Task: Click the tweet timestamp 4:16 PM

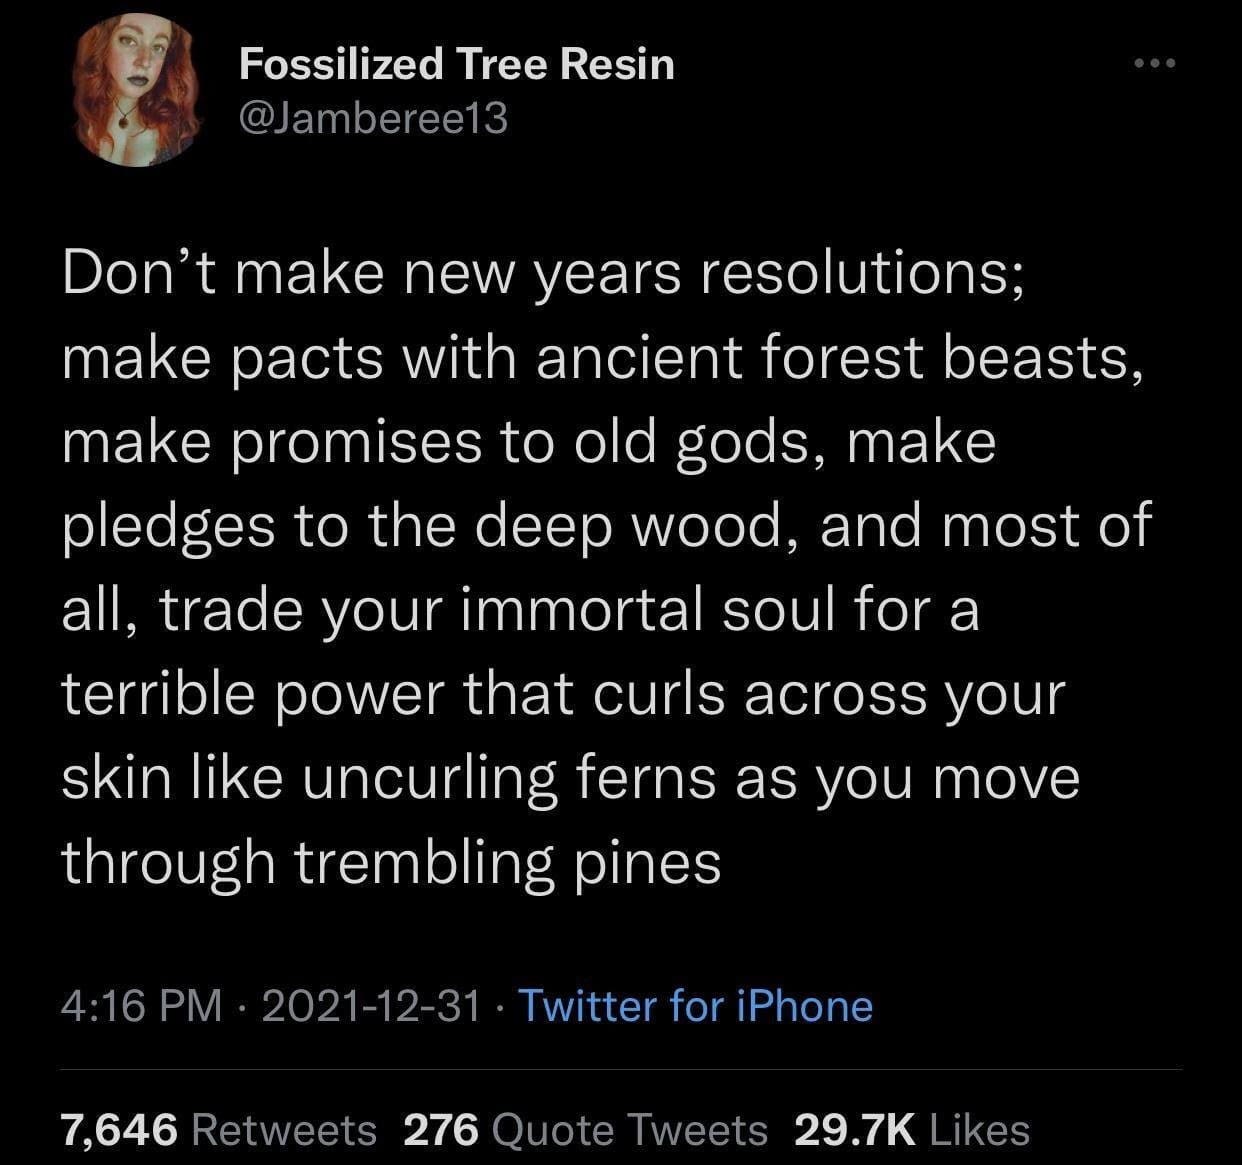Action: [x=140, y=1007]
